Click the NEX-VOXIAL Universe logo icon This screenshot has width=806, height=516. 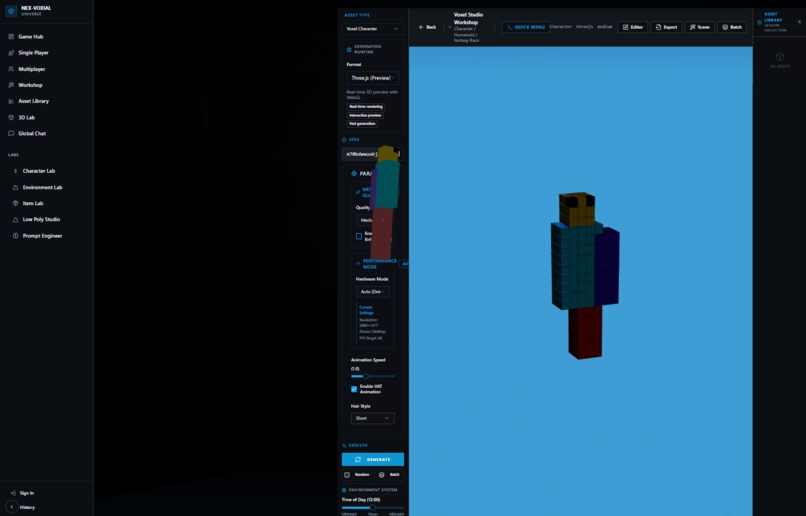click(x=11, y=11)
